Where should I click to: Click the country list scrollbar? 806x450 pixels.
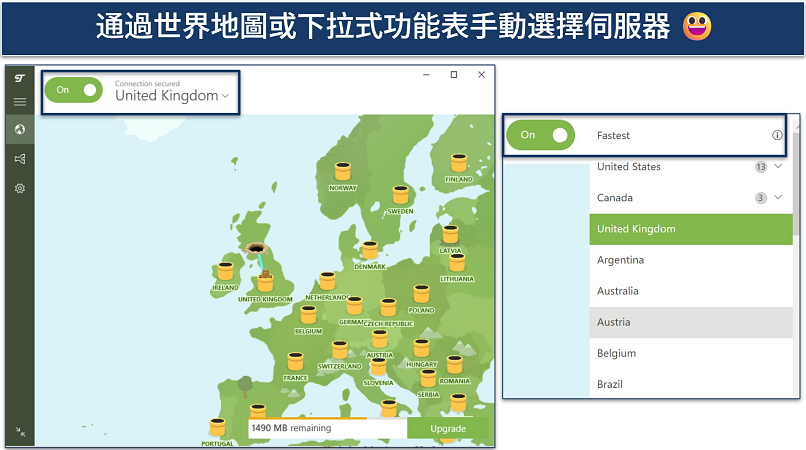coord(796,180)
